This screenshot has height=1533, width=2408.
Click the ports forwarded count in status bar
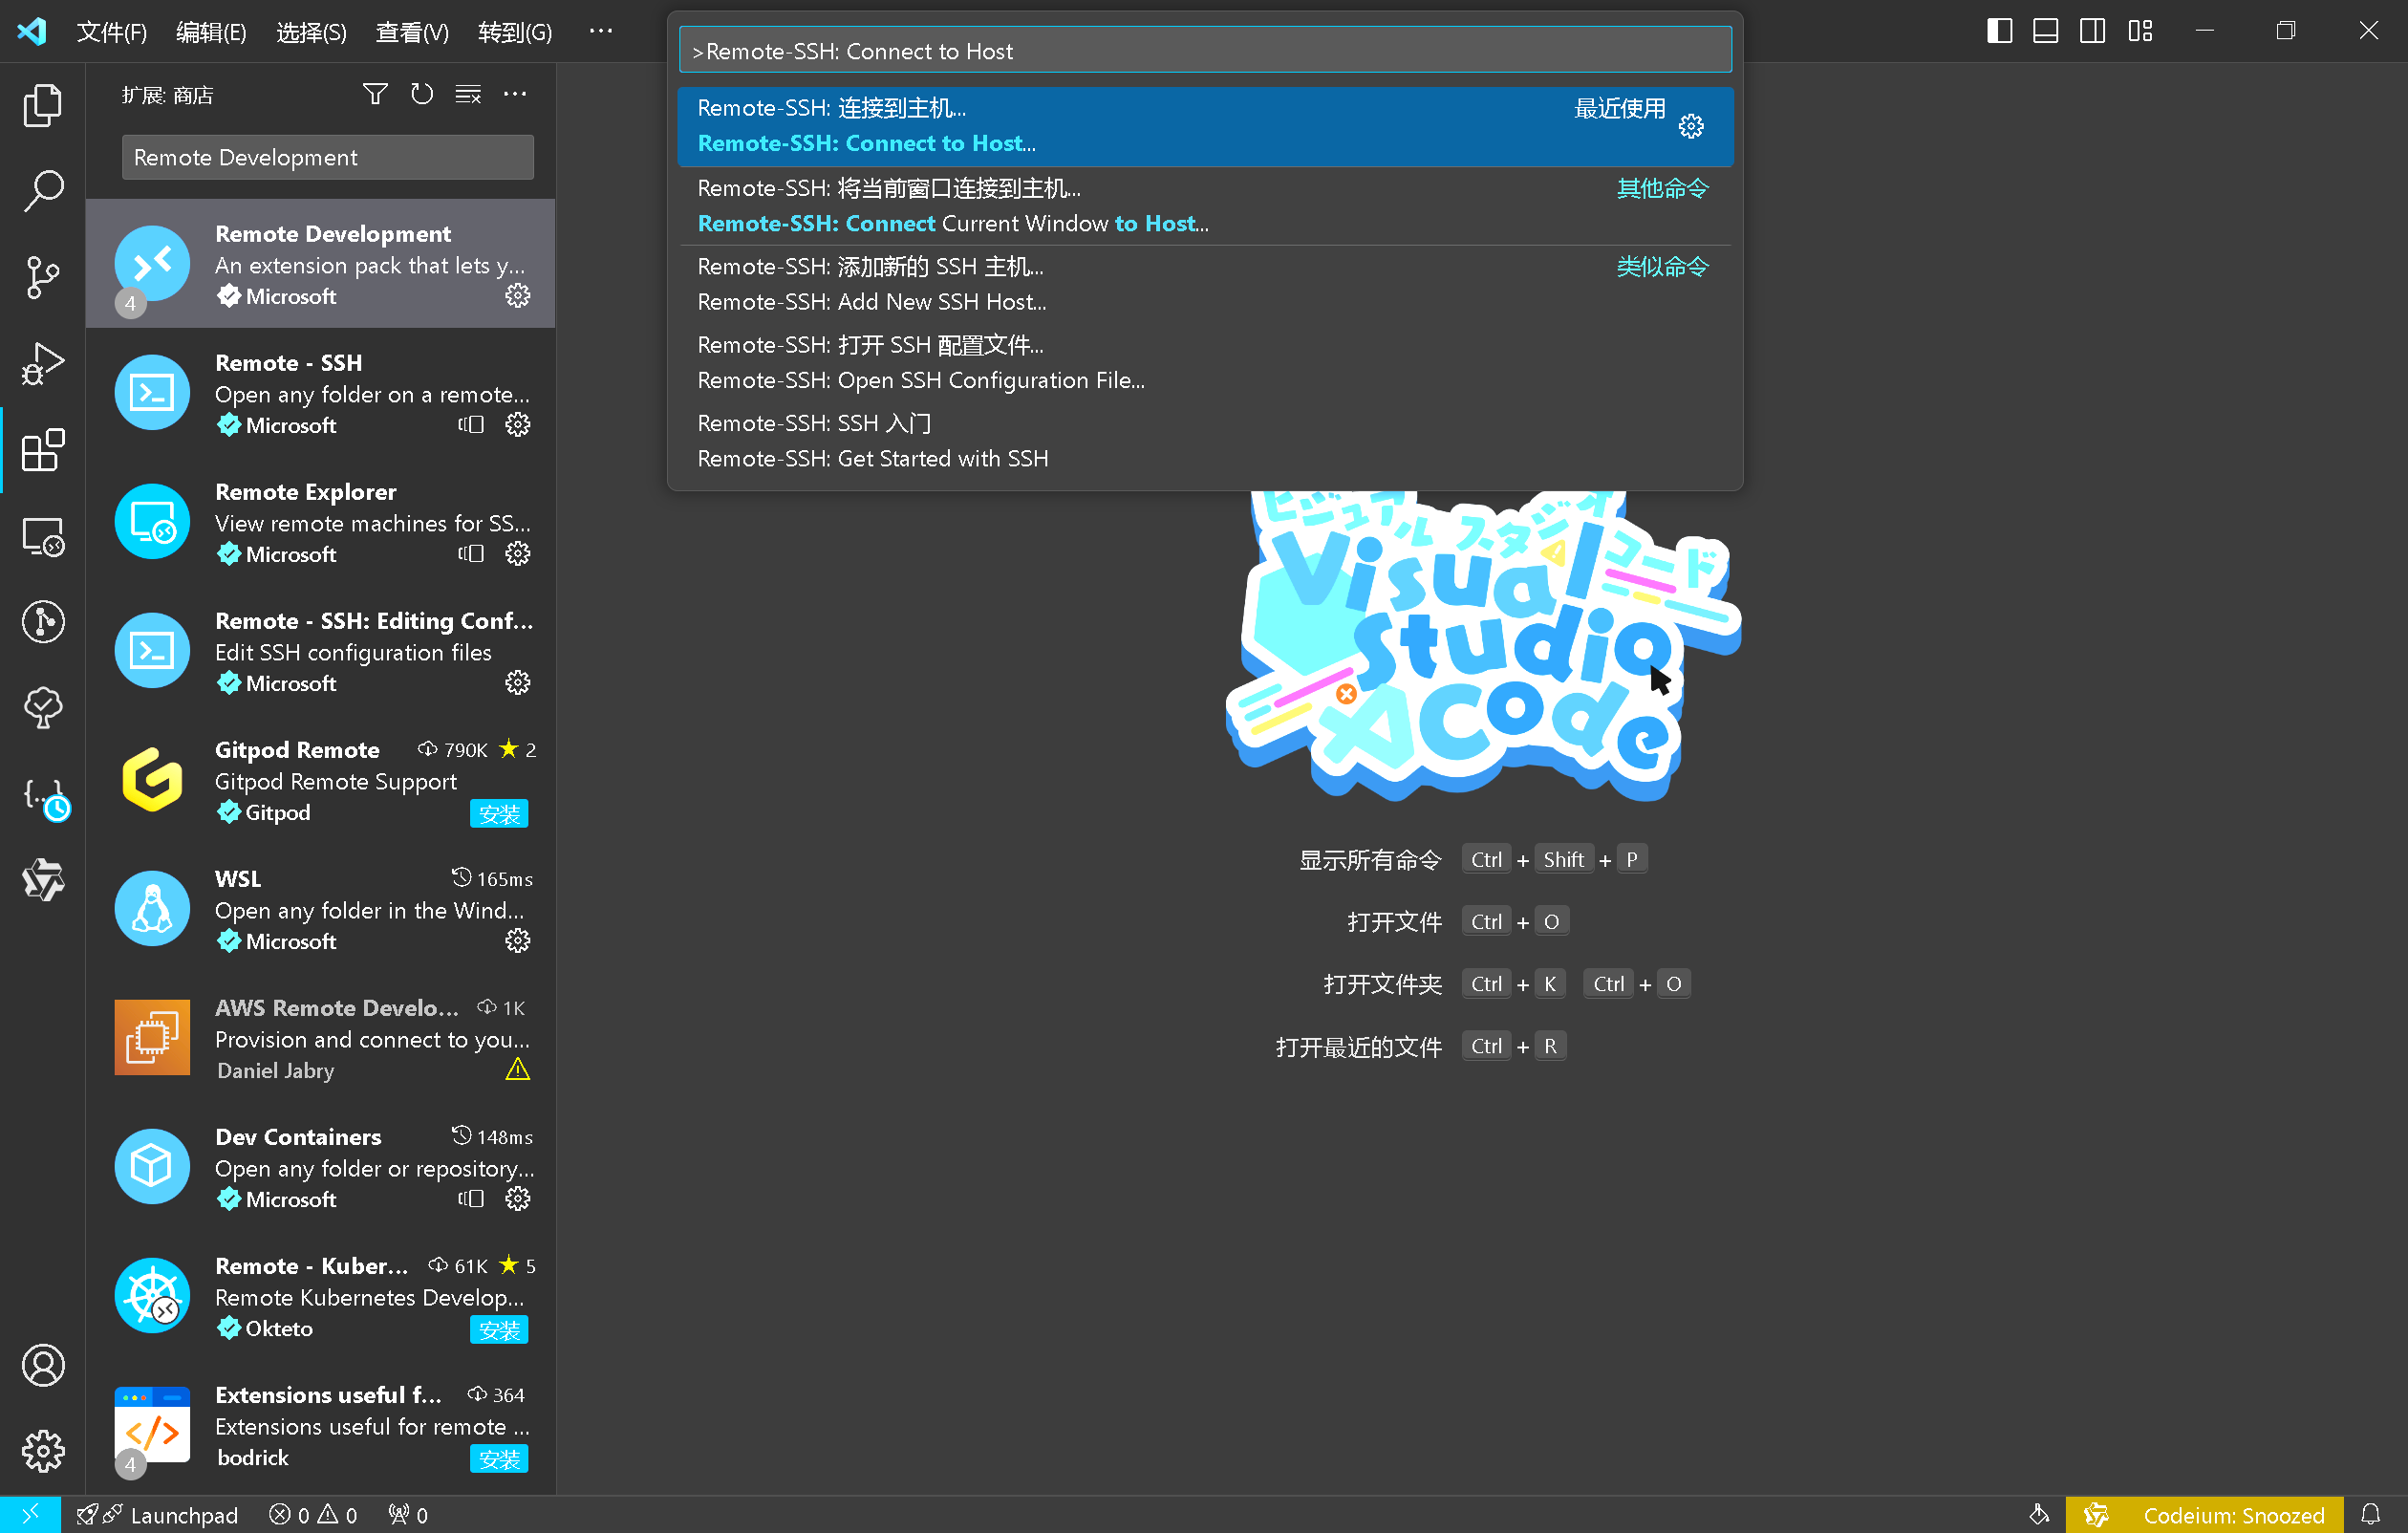(408, 1515)
